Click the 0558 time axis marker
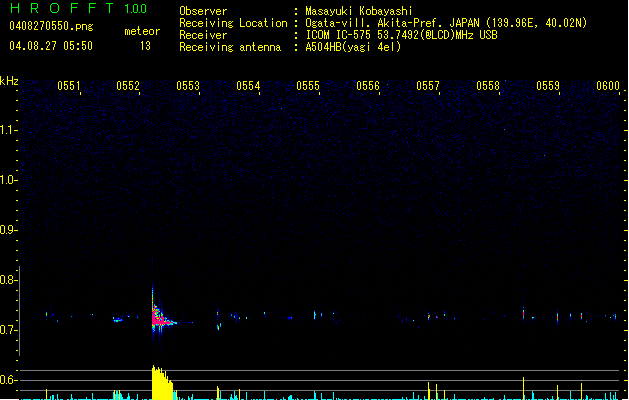 (x=488, y=86)
